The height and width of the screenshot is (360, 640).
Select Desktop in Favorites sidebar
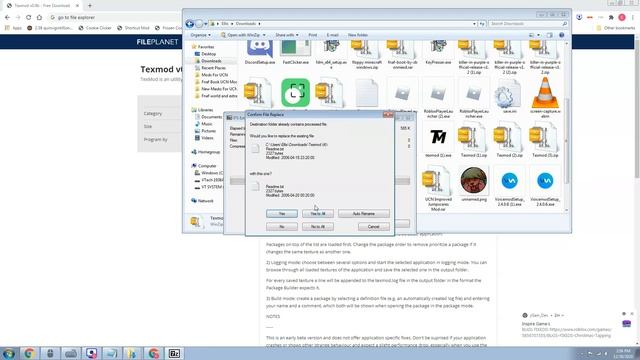[x=208, y=54]
